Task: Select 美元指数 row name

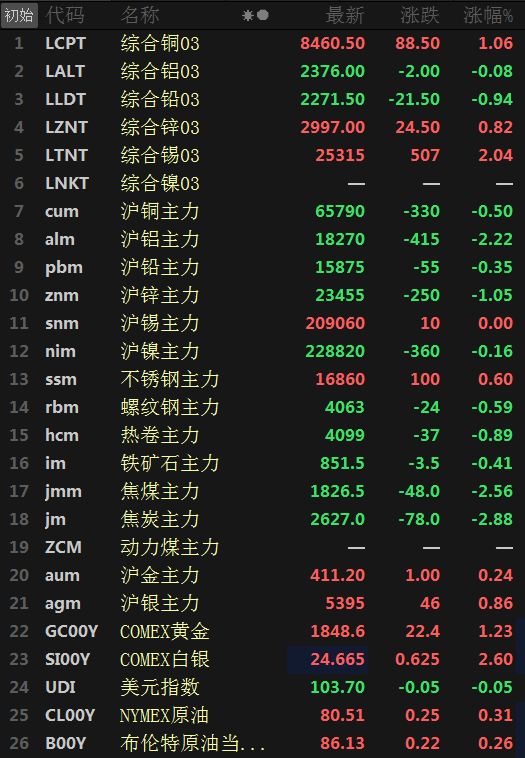Action: pos(160,688)
